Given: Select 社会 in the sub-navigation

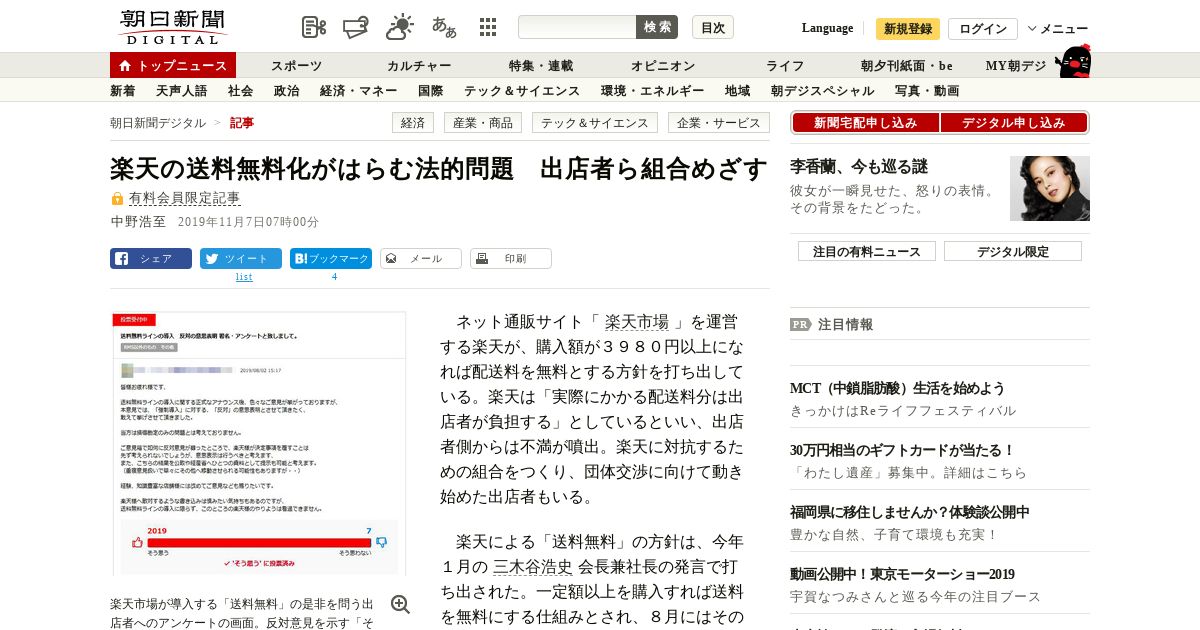Looking at the screenshot, I should pyautogui.click(x=241, y=91).
